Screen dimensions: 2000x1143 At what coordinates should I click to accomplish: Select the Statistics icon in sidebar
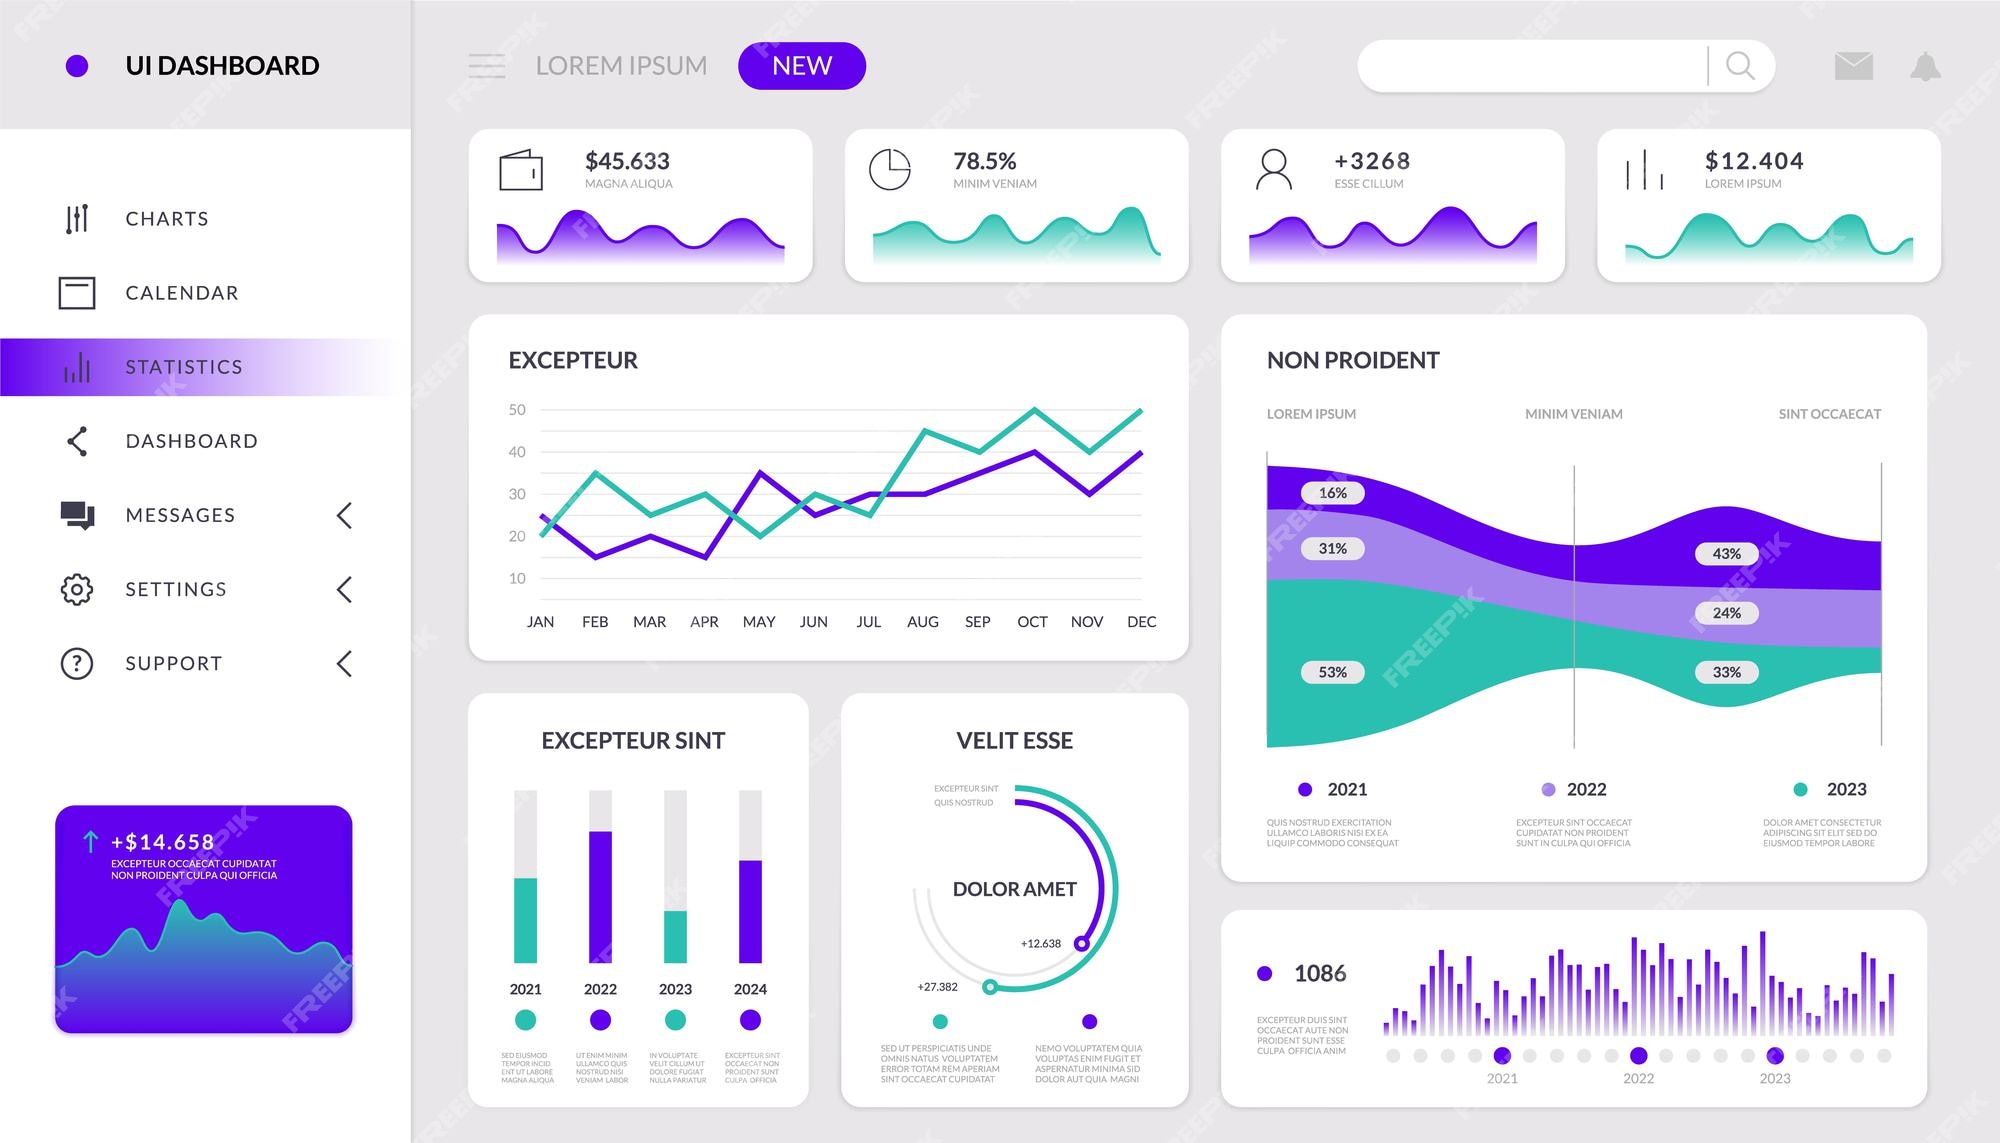tap(76, 365)
